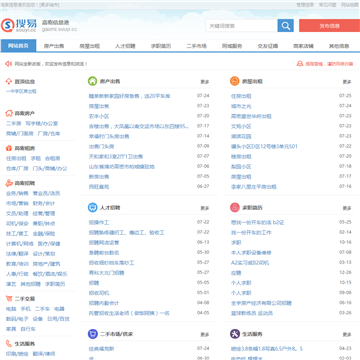The image size is (360, 360).
Task: Open the 交友征婚 navigation tab
Action: coord(268,46)
